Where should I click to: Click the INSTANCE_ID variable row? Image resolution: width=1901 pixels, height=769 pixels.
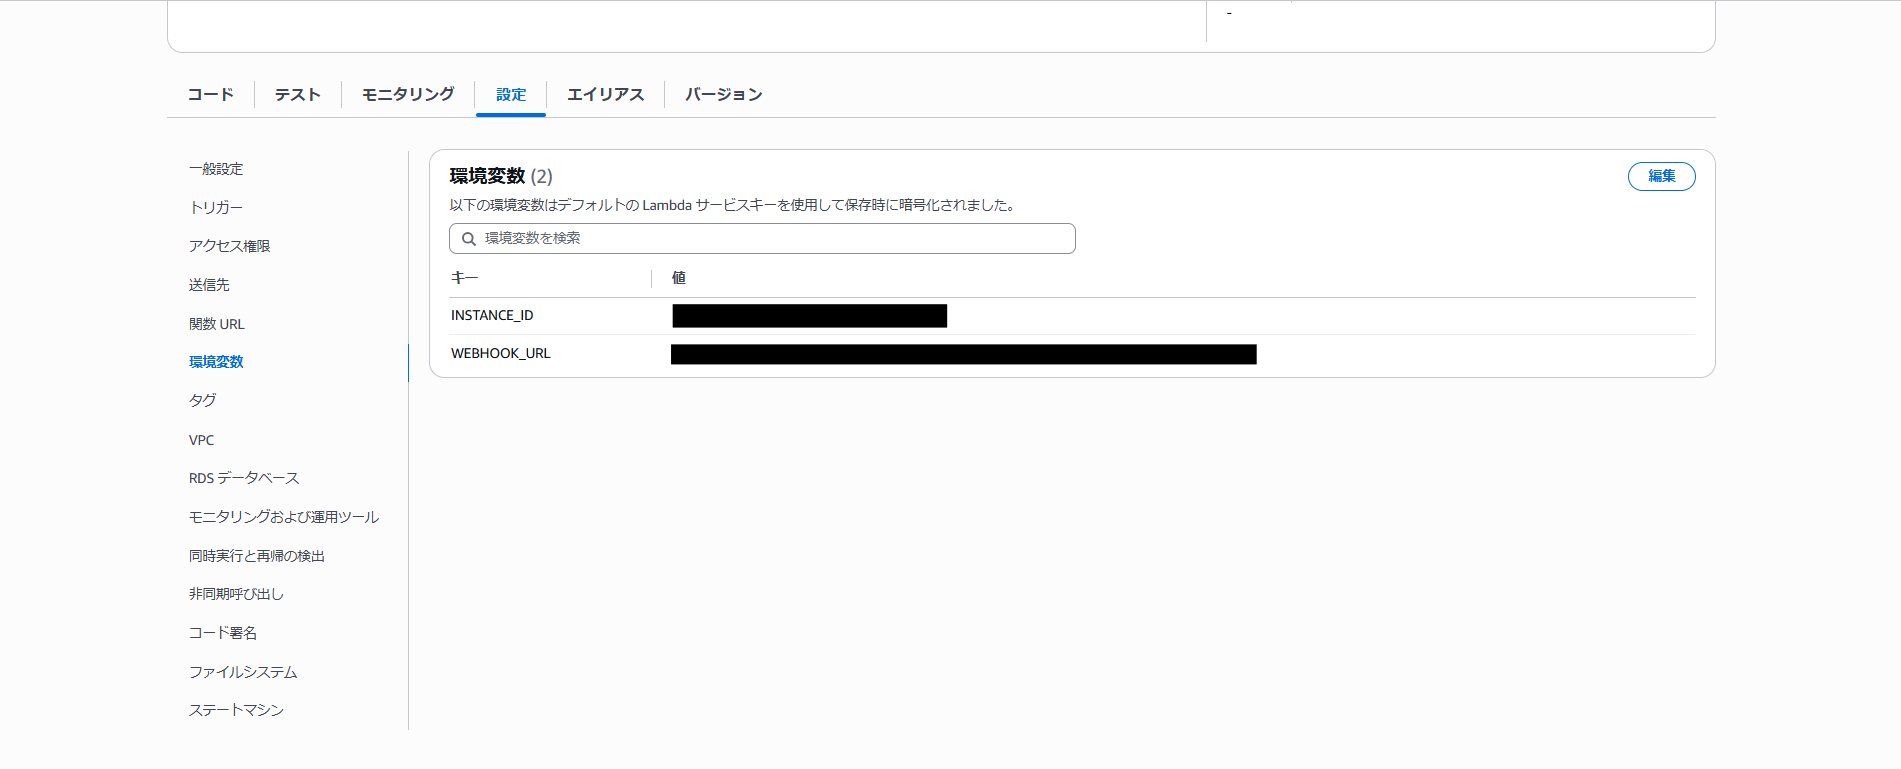(x=492, y=316)
